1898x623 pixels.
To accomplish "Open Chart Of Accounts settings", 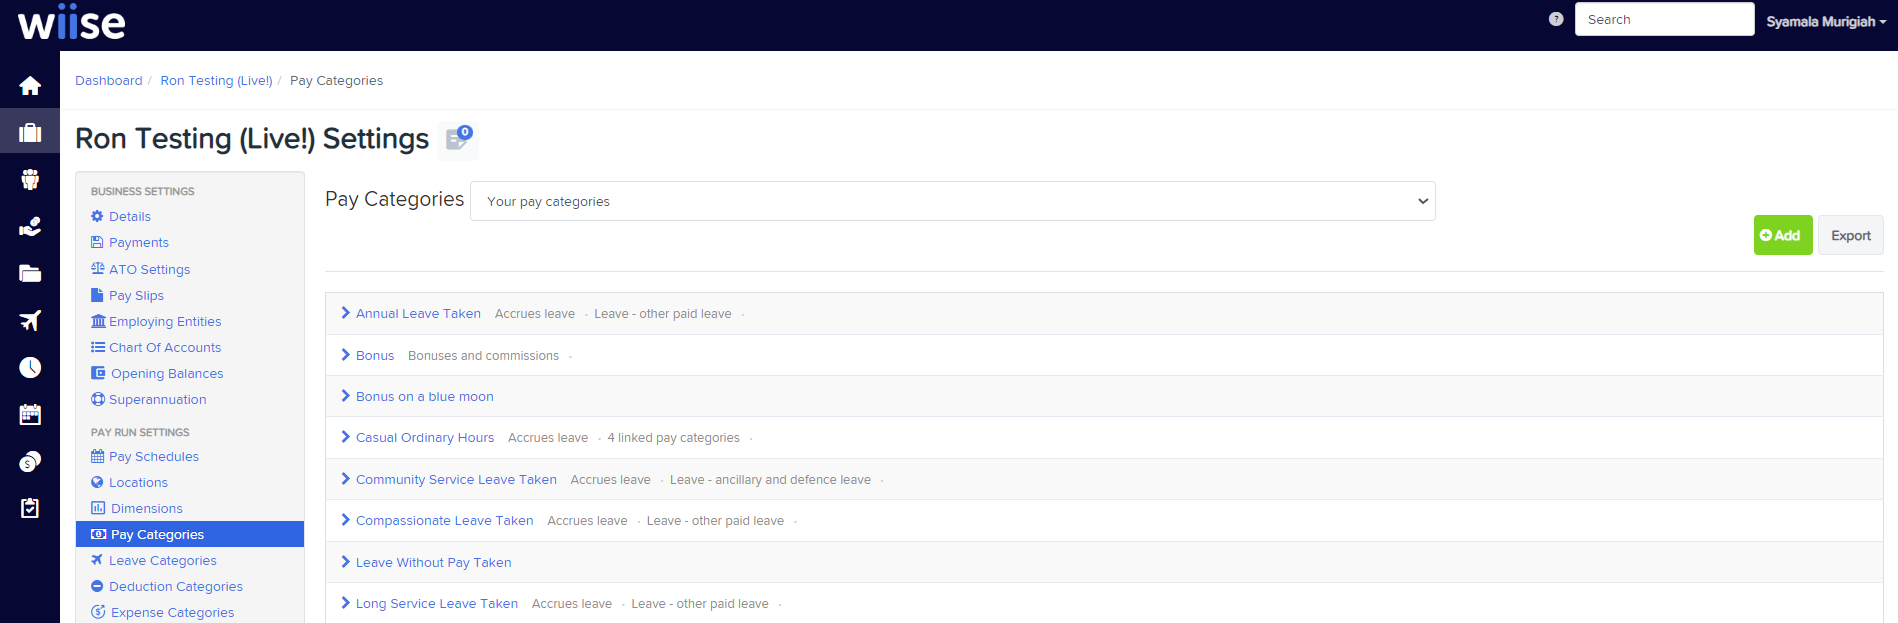I will 165,347.
